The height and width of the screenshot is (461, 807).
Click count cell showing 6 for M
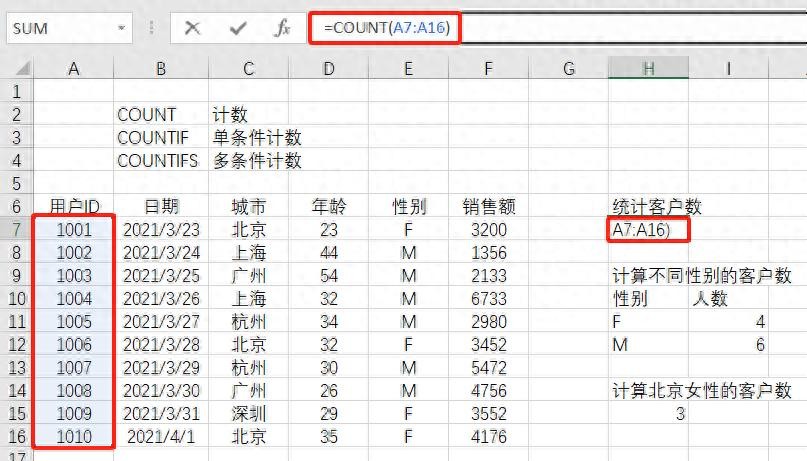(x=728, y=344)
